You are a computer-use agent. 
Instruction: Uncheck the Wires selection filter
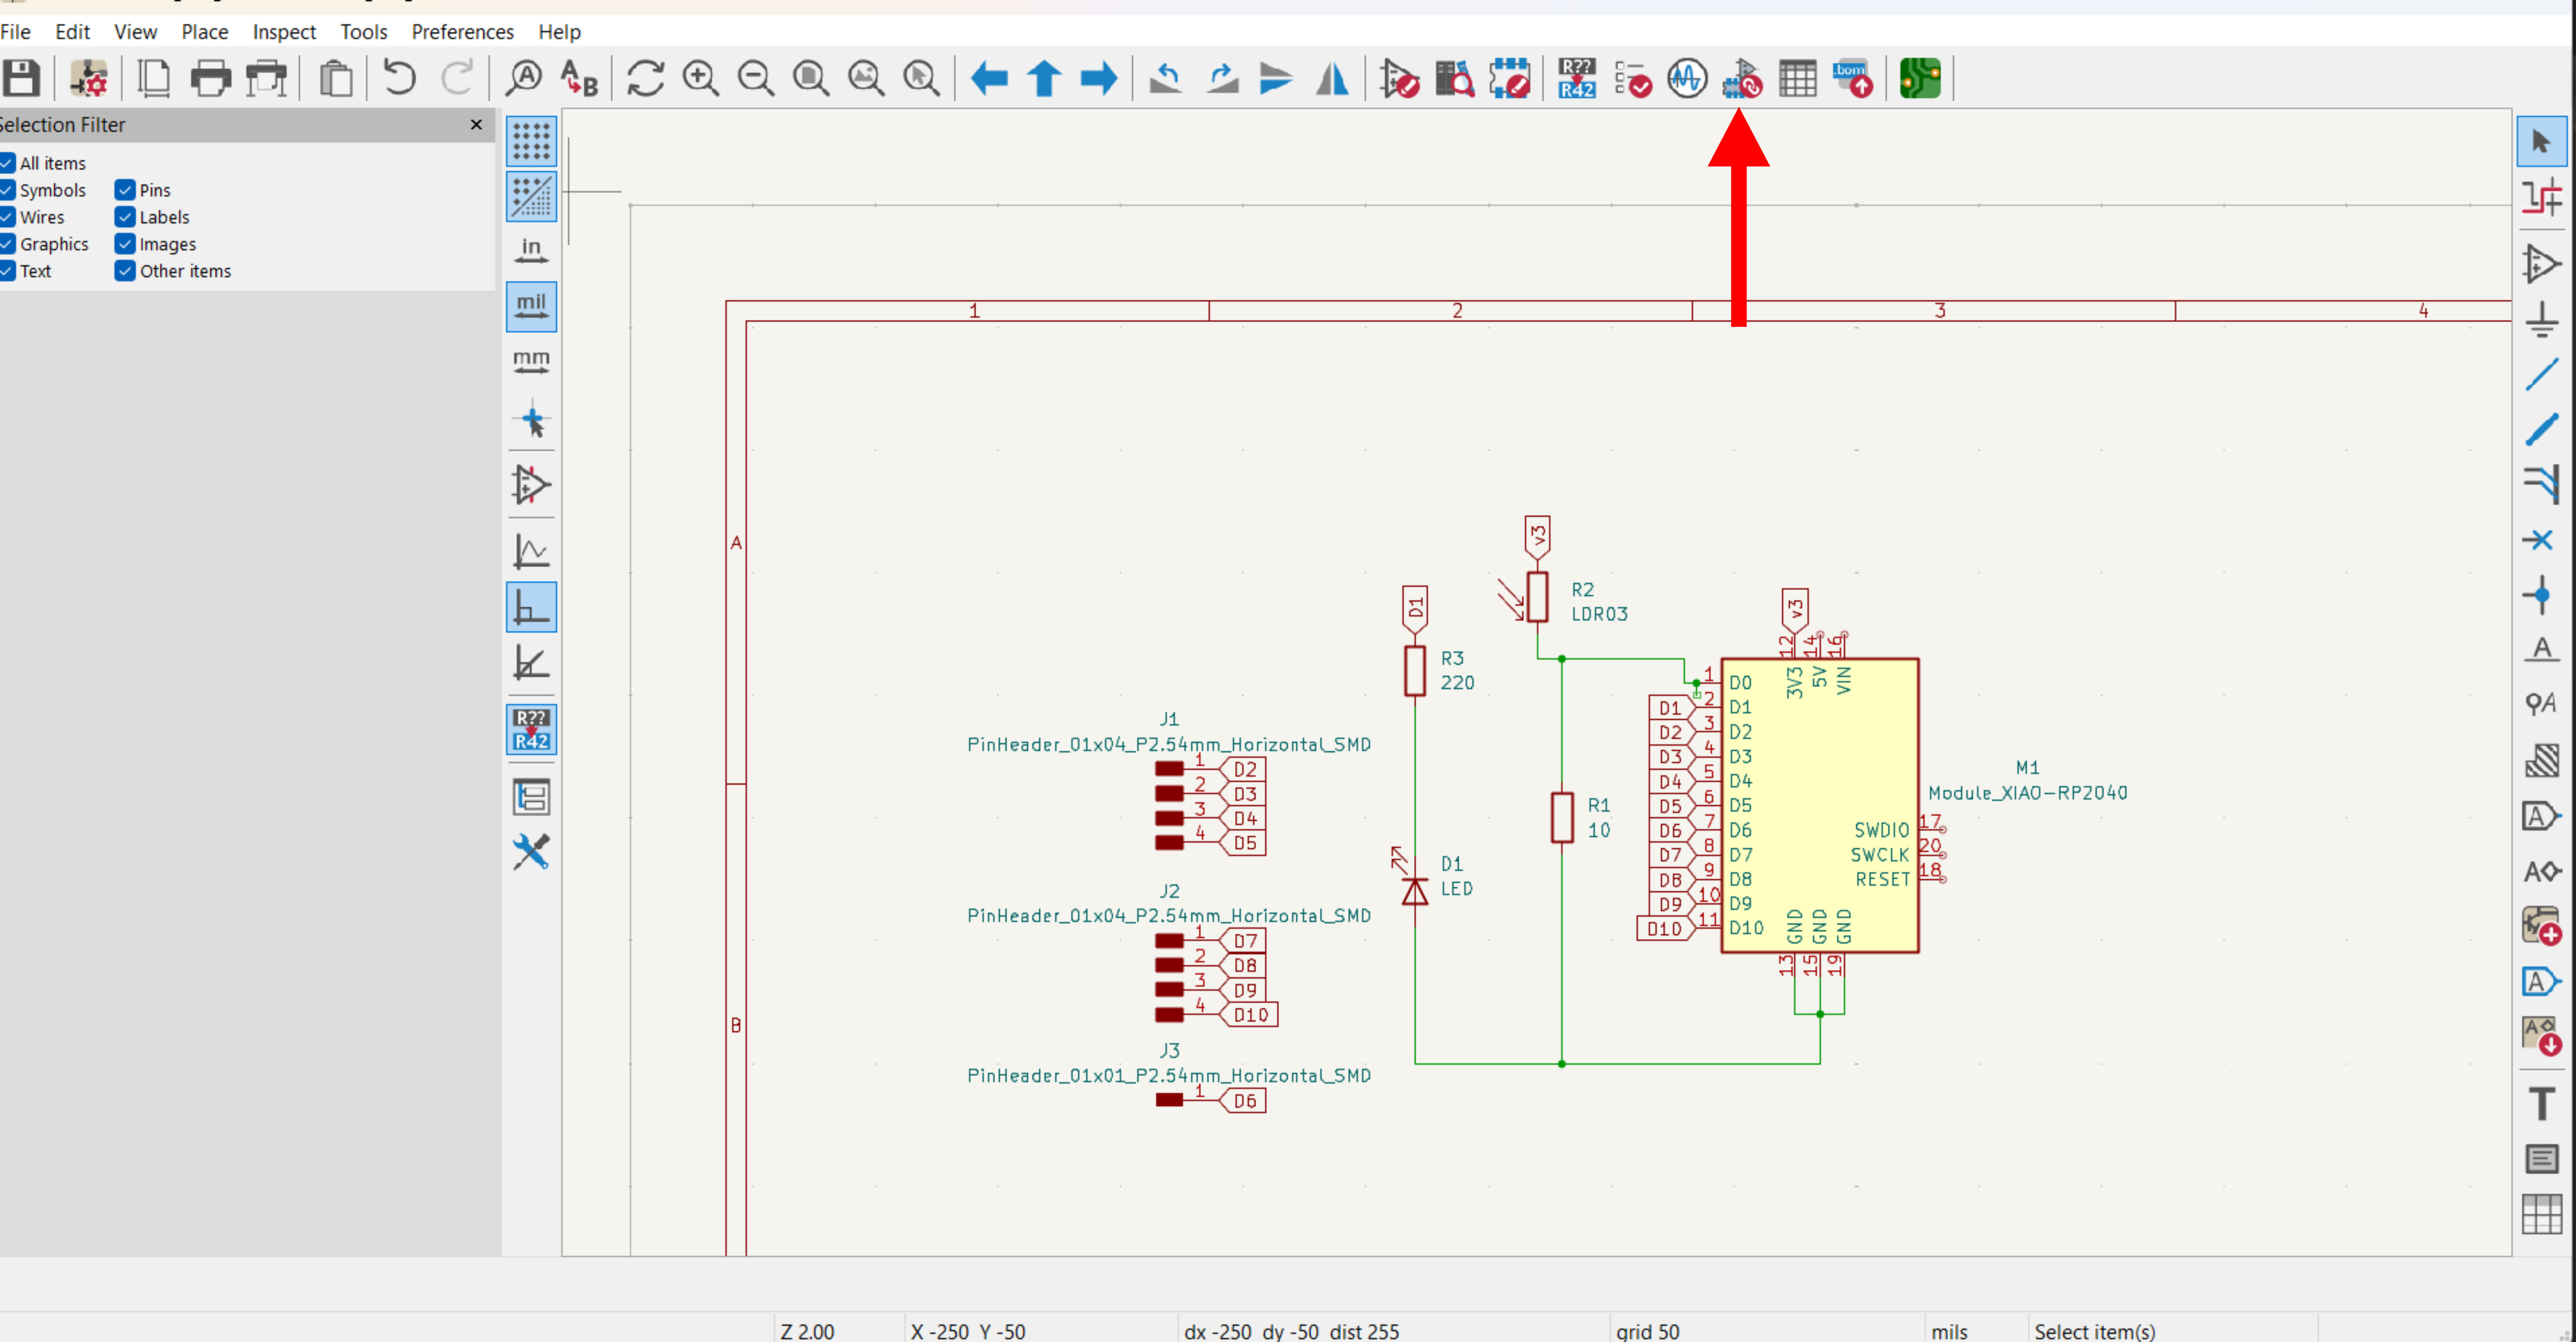tap(8, 217)
